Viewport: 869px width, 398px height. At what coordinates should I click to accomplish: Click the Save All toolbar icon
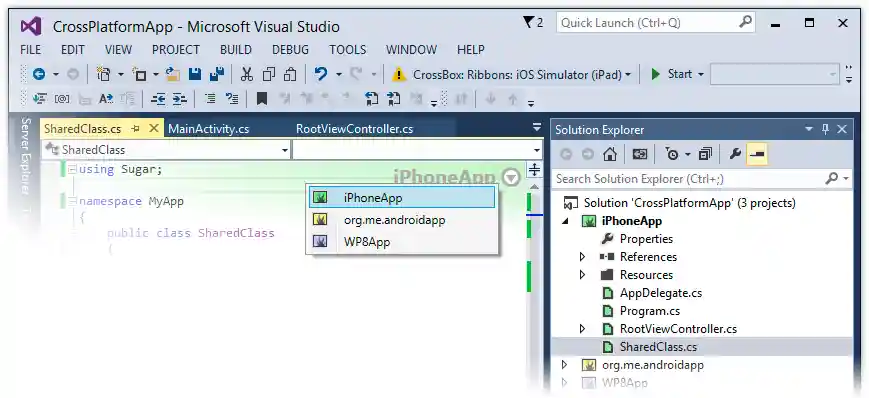click(x=216, y=74)
